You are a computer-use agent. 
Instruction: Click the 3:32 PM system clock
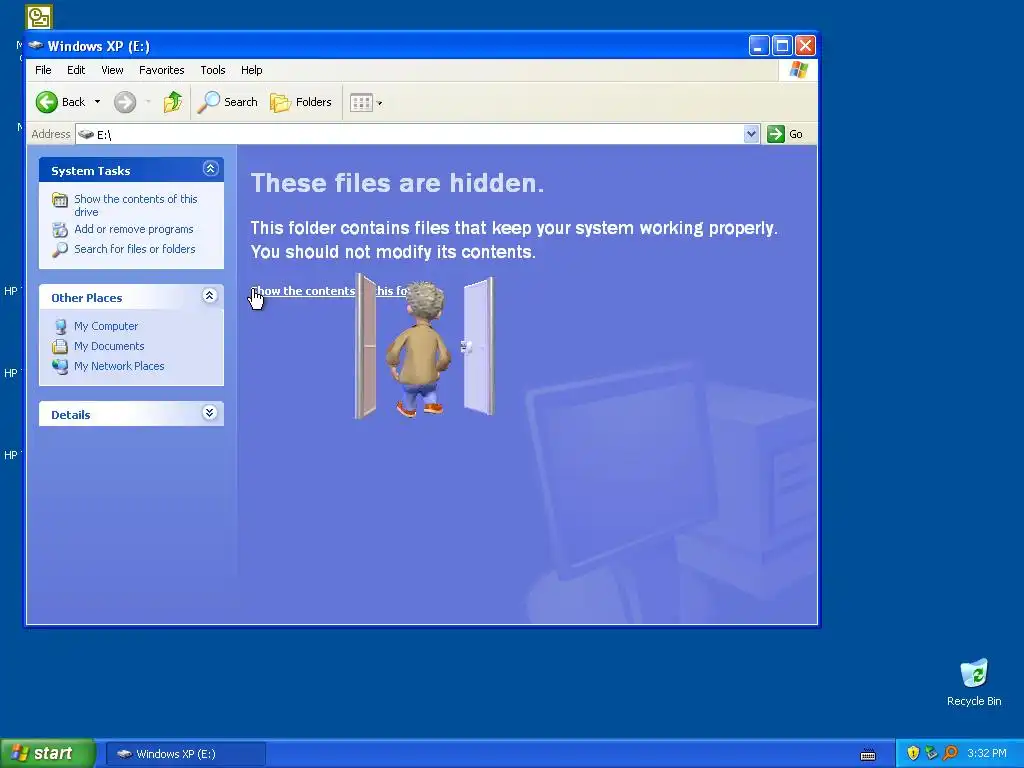[x=987, y=753]
